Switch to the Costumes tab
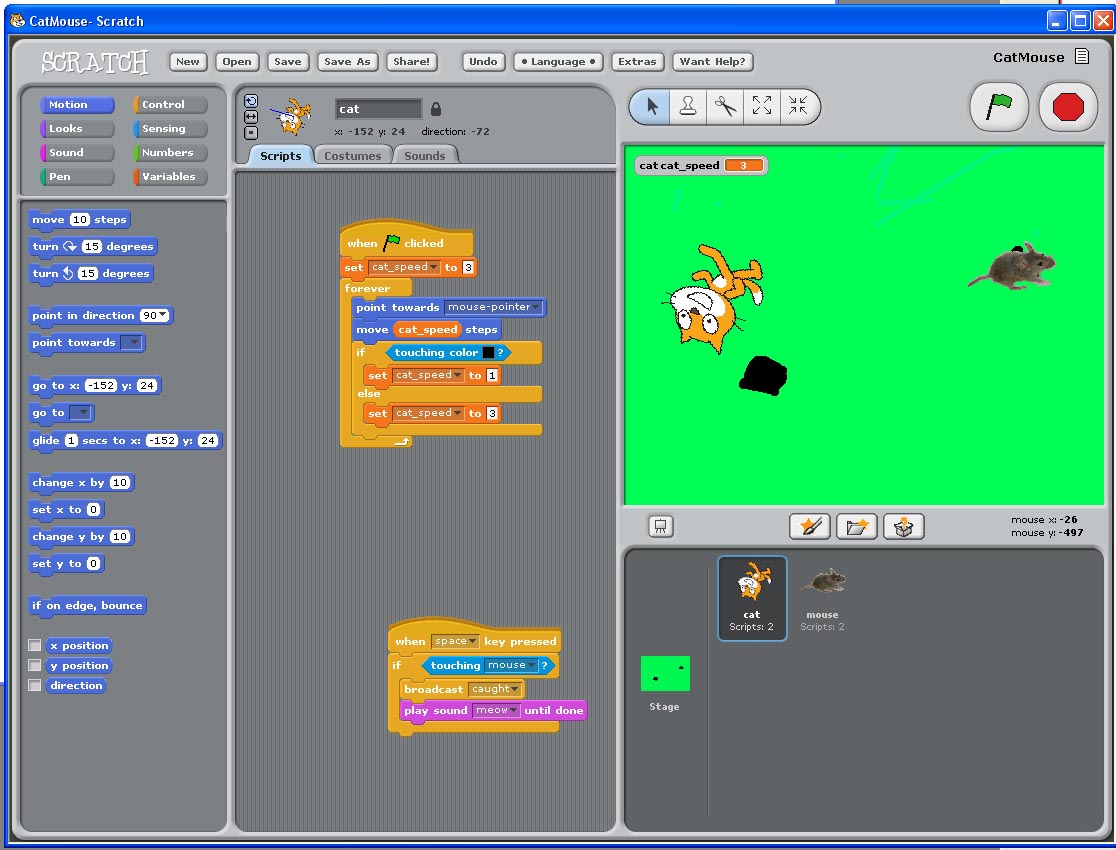1116x850 pixels. pyautogui.click(x=353, y=156)
